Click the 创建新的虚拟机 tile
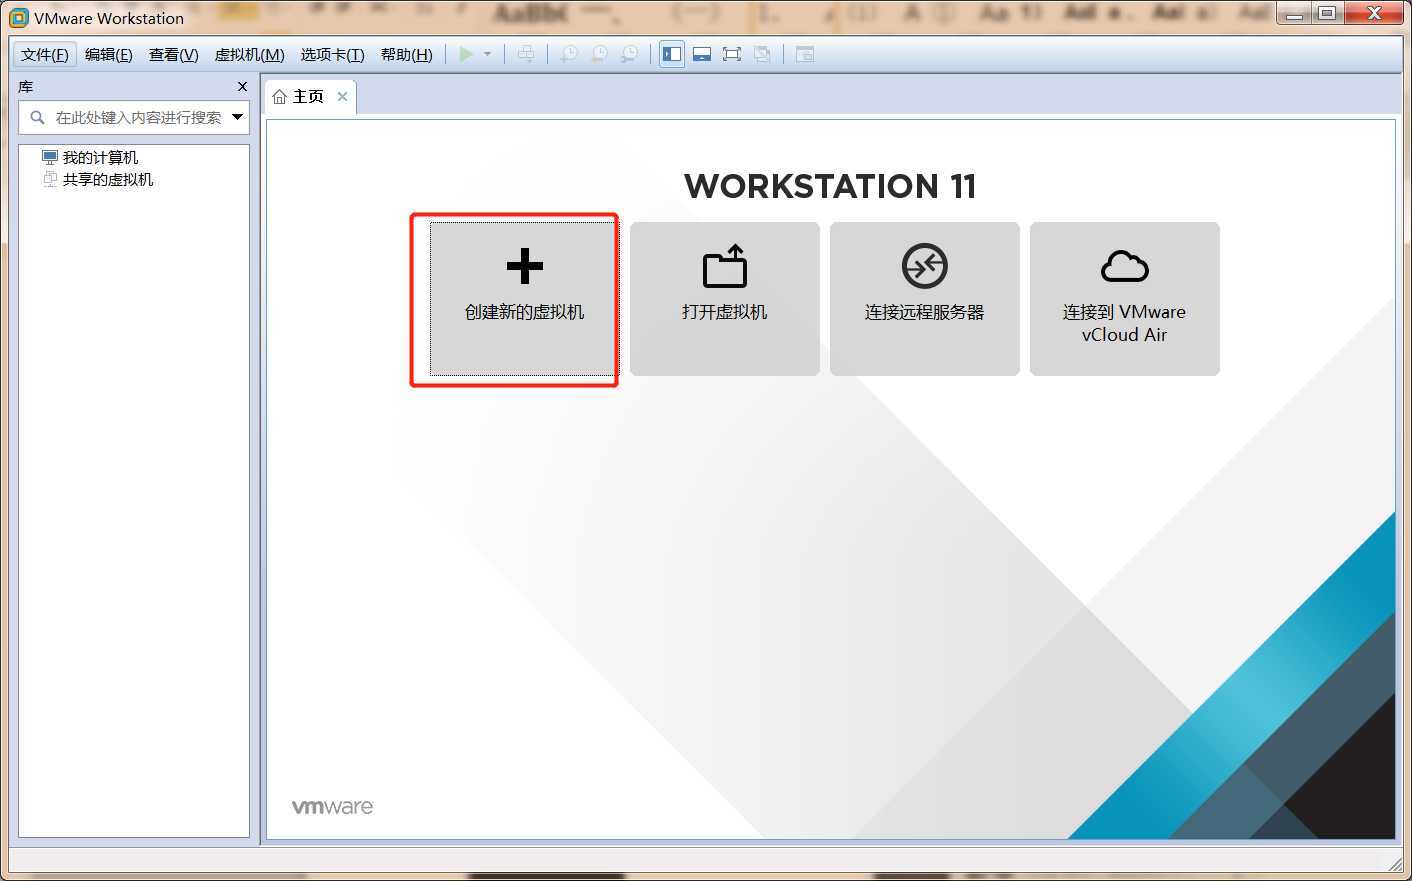This screenshot has width=1412, height=881. coord(524,299)
